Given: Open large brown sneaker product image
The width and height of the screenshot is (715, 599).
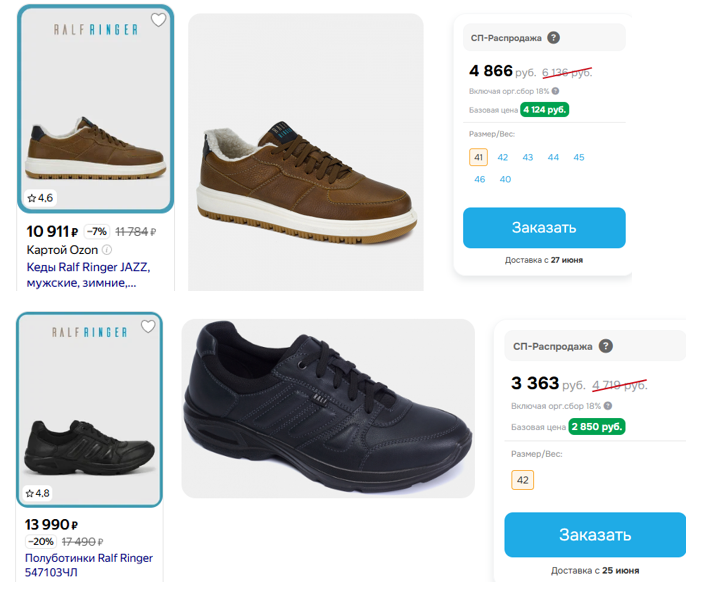Looking at the screenshot, I should 306,152.
